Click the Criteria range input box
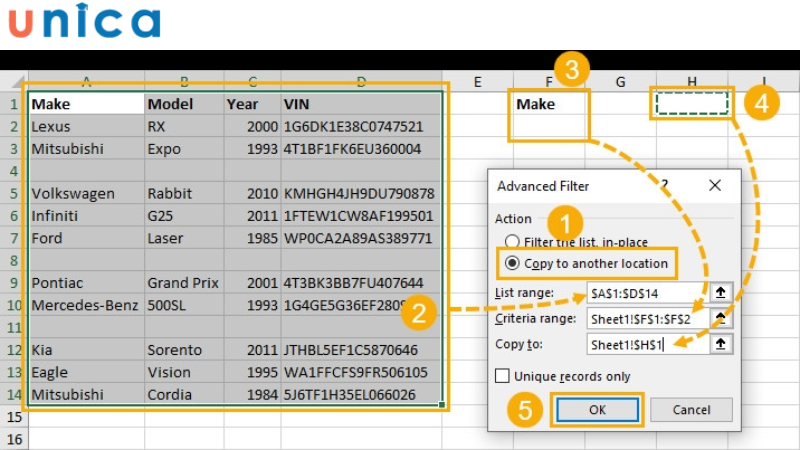The width and height of the screenshot is (800, 450). tap(645, 318)
